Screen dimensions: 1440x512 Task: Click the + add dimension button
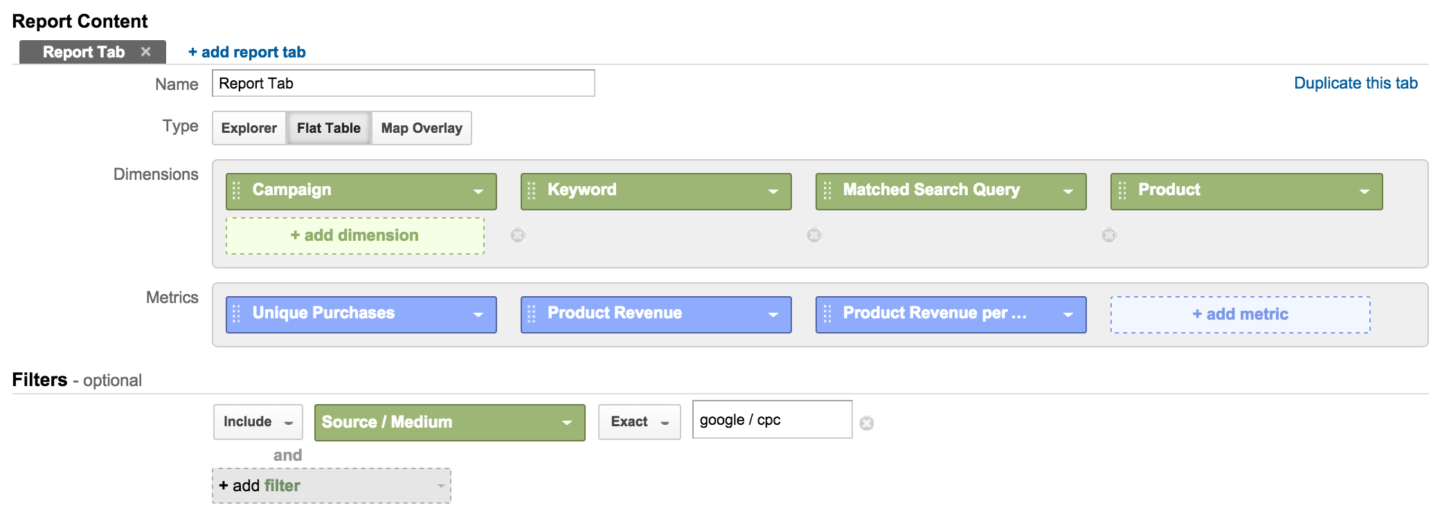tap(355, 236)
